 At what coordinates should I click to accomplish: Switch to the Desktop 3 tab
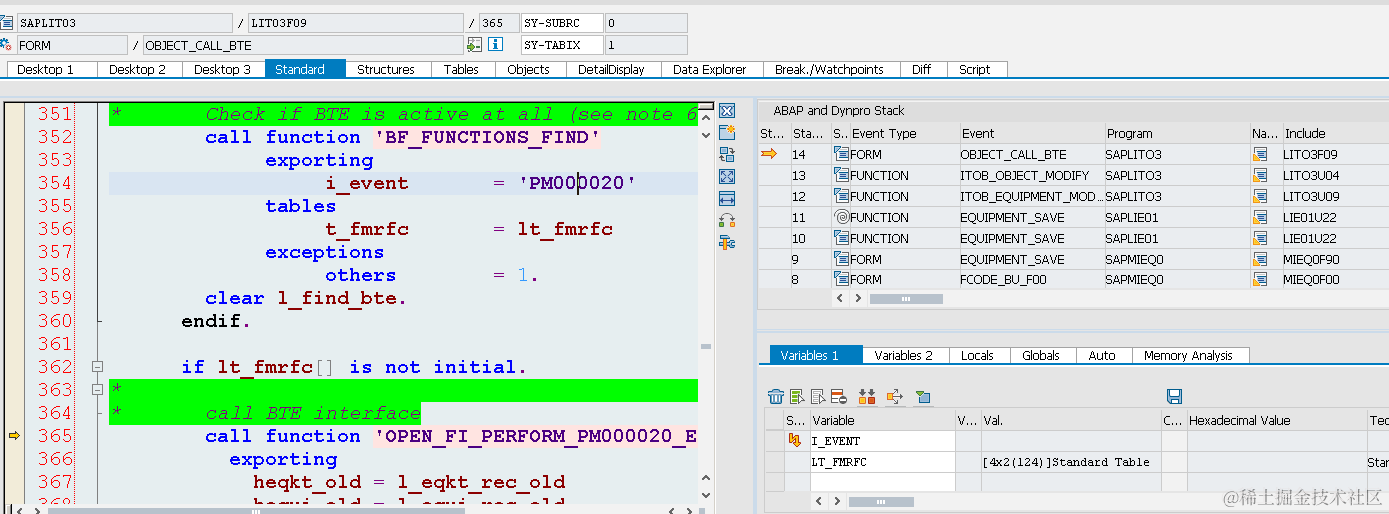(x=223, y=69)
